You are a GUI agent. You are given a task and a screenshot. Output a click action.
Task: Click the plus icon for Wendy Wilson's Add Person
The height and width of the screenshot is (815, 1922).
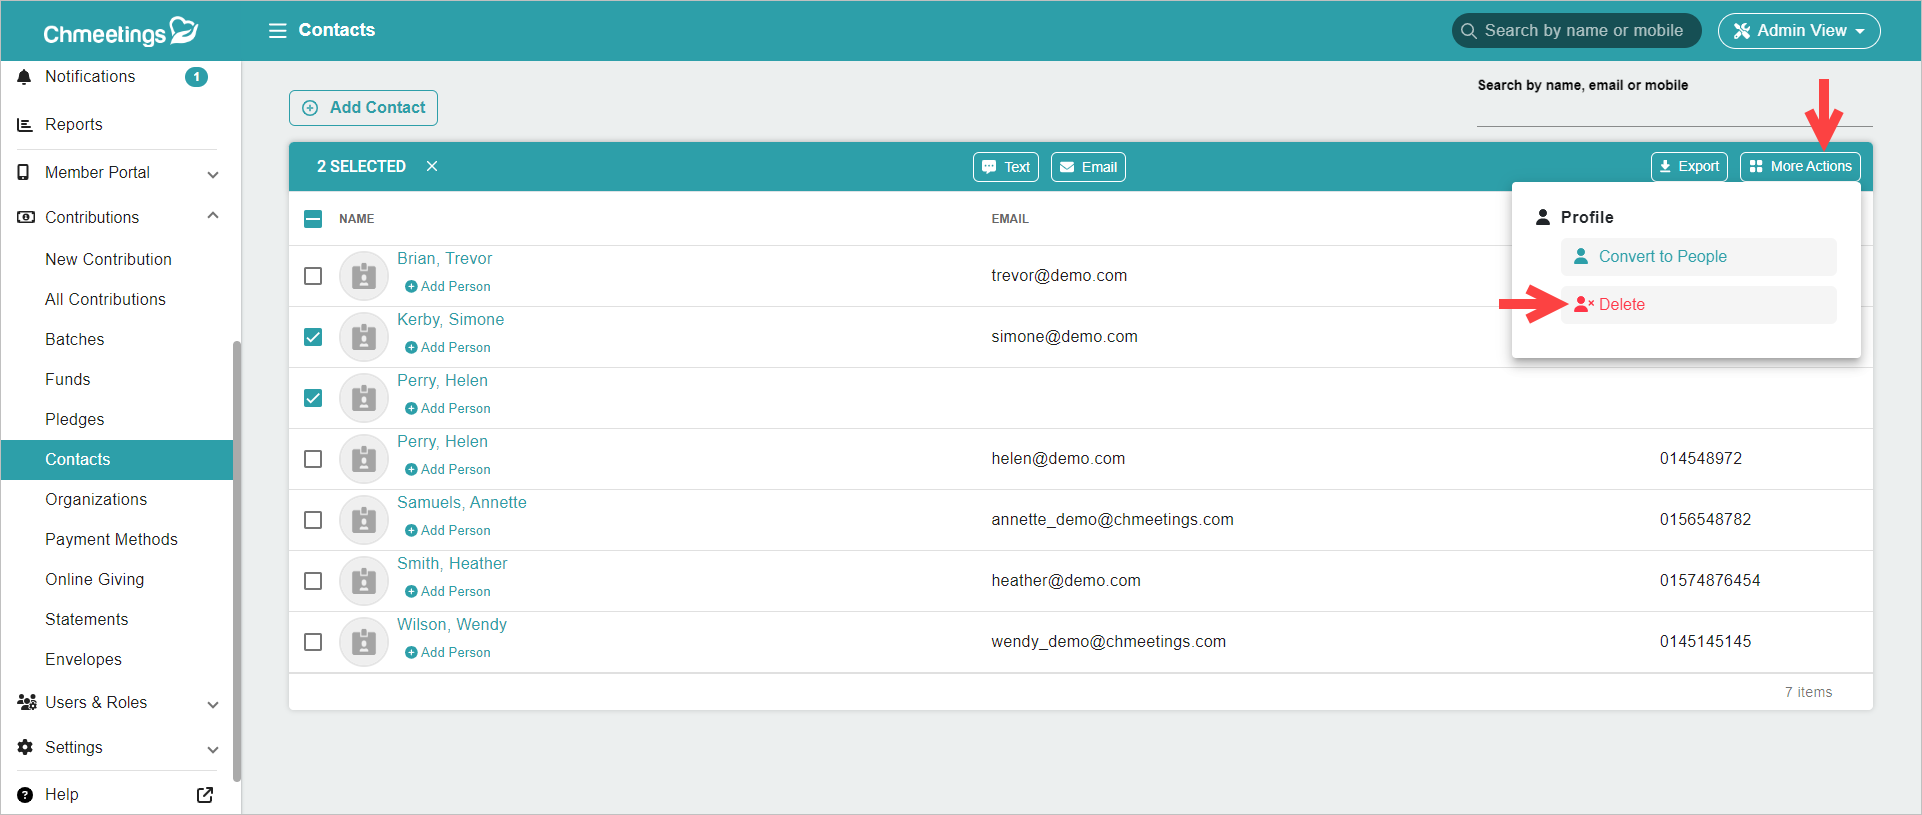[411, 653]
